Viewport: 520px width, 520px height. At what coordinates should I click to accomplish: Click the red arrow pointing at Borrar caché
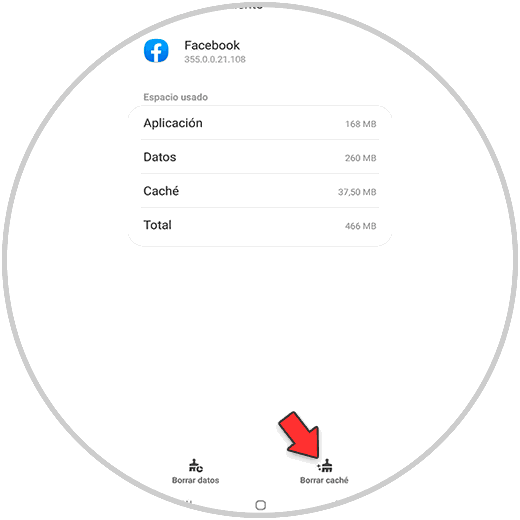pos(301,435)
